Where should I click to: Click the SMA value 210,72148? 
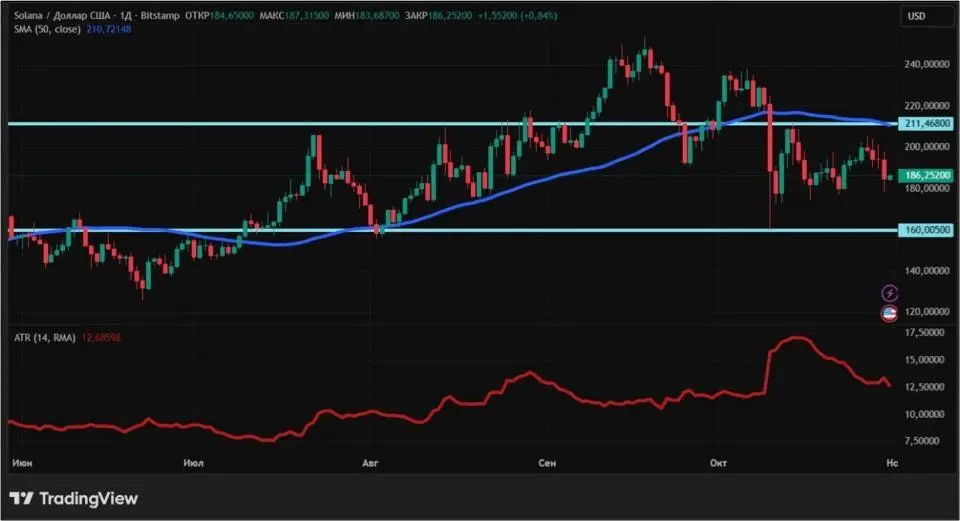[x=107, y=30]
